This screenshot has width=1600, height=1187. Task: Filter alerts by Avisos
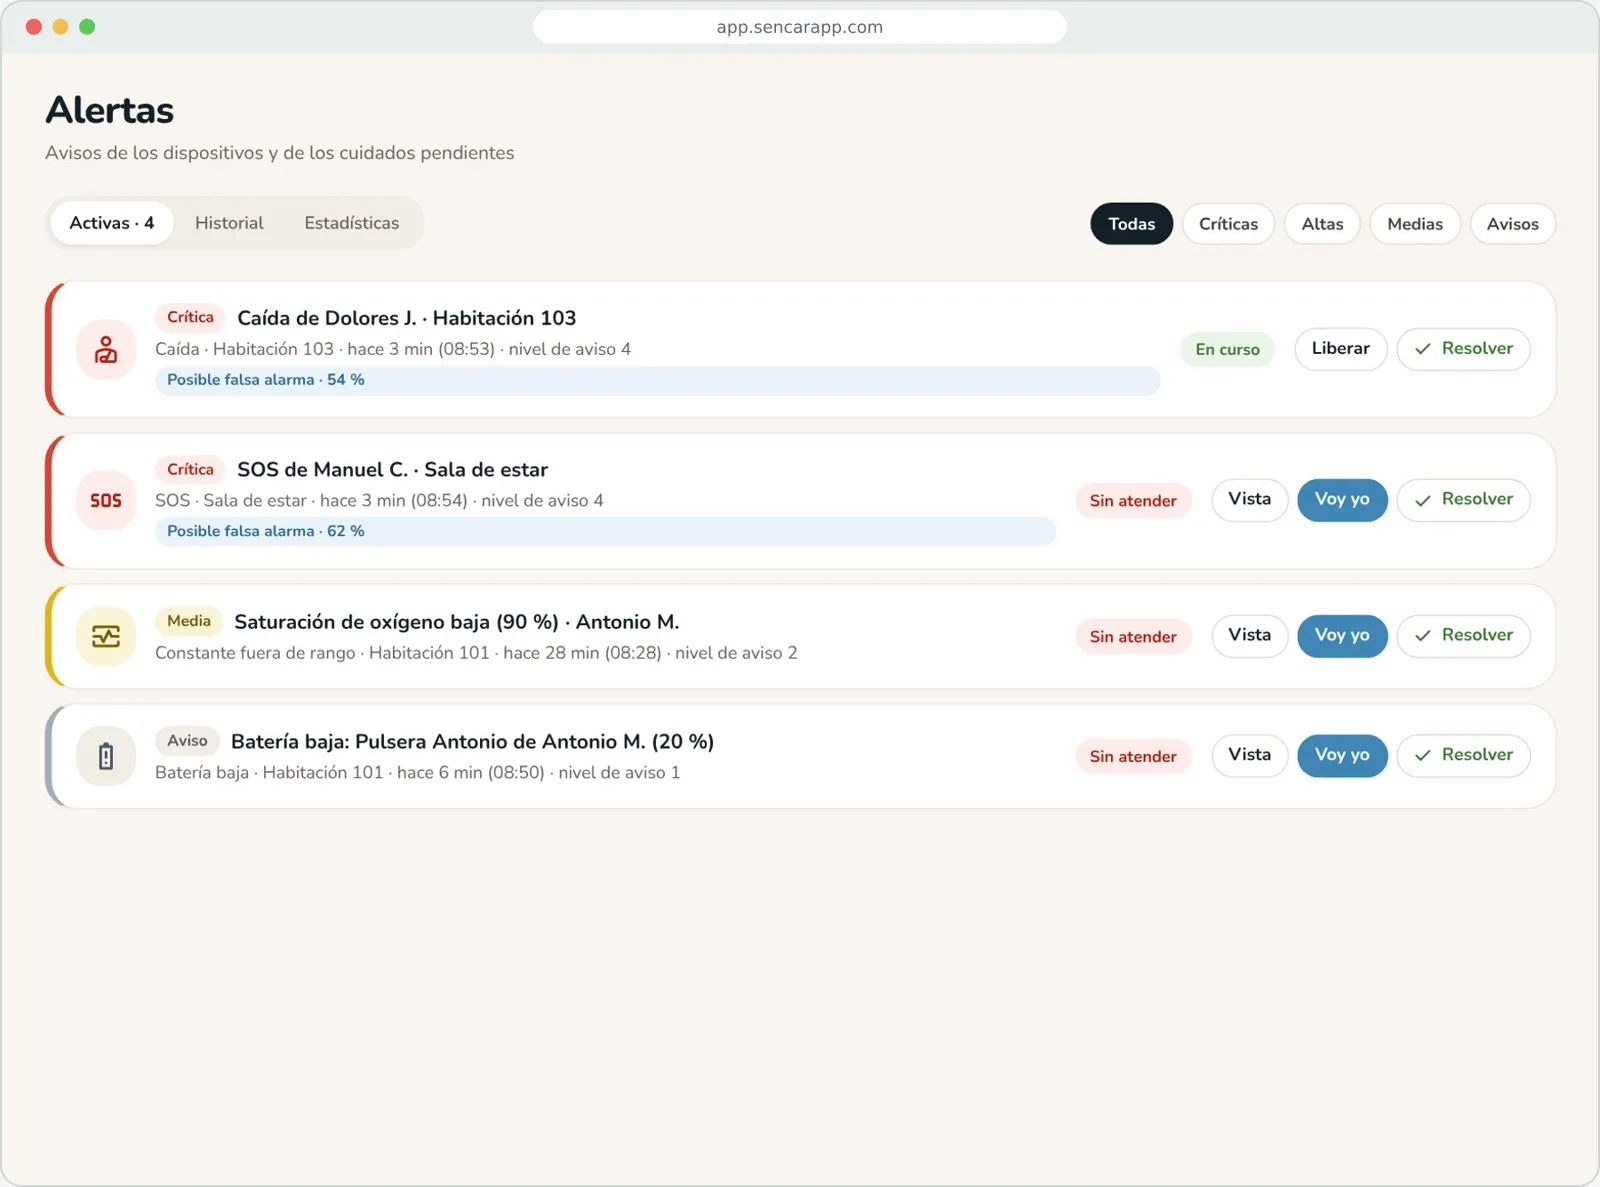pyautogui.click(x=1512, y=224)
